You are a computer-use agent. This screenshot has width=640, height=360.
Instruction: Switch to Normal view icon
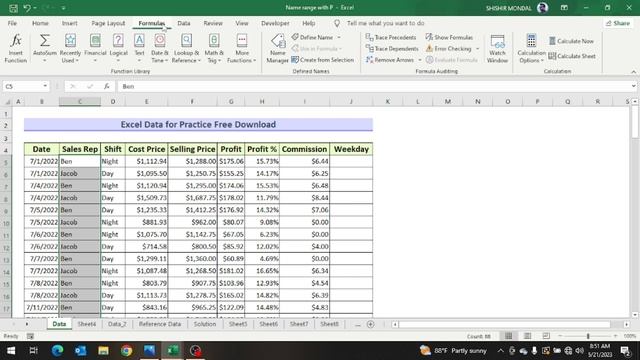509,336
